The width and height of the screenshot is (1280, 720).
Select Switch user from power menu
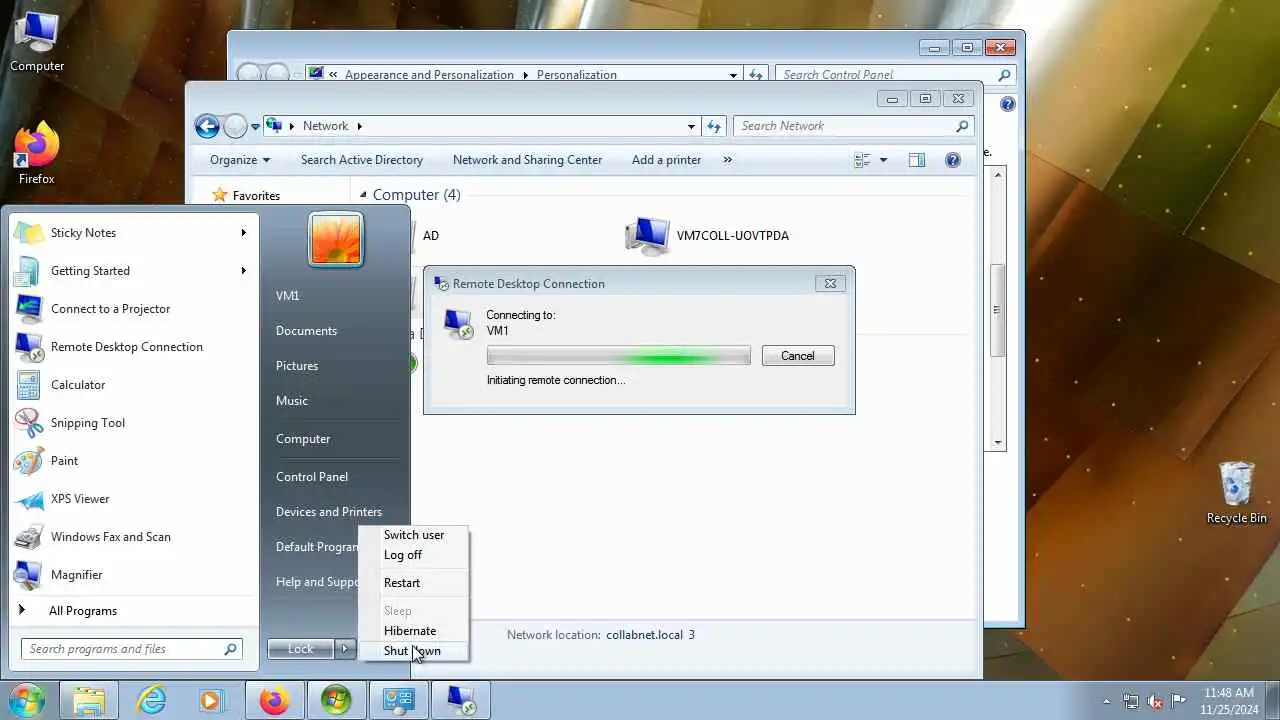pos(414,535)
